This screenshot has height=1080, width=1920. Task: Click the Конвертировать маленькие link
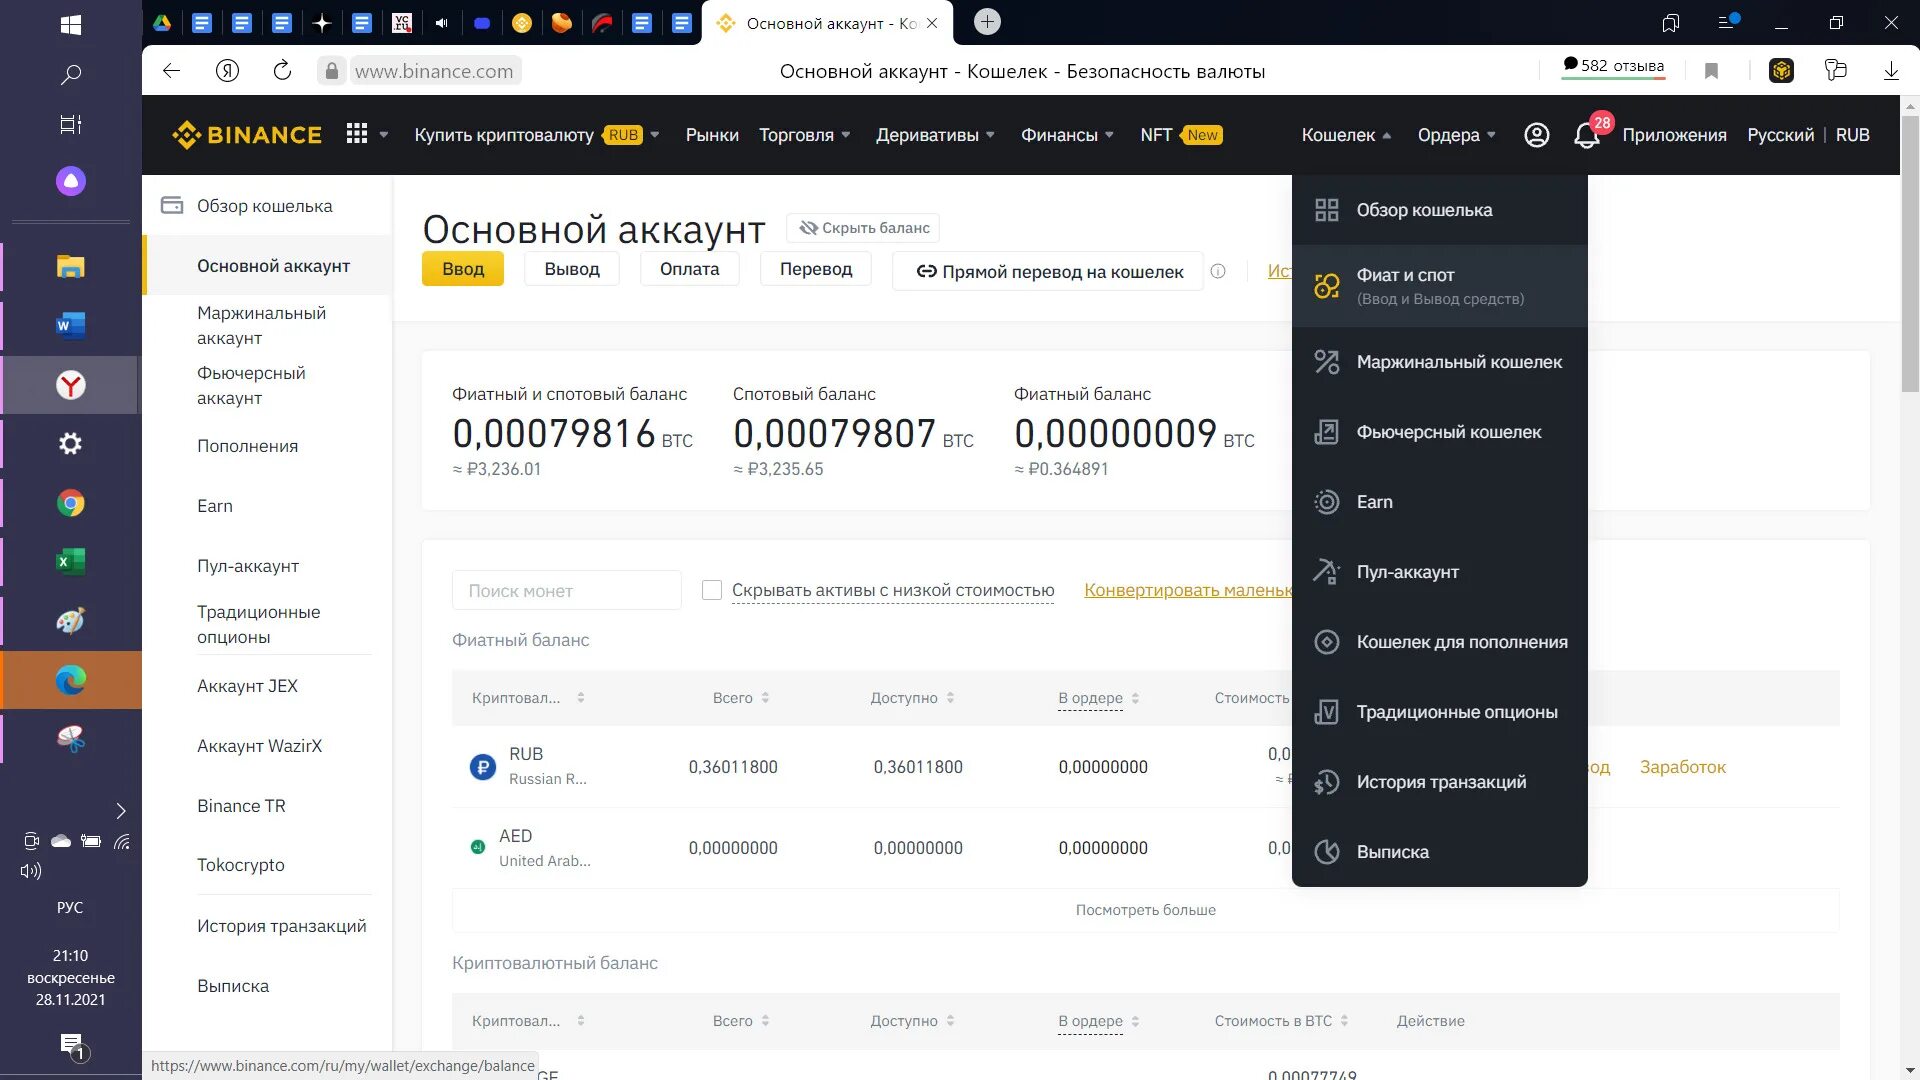tap(1188, 590)
